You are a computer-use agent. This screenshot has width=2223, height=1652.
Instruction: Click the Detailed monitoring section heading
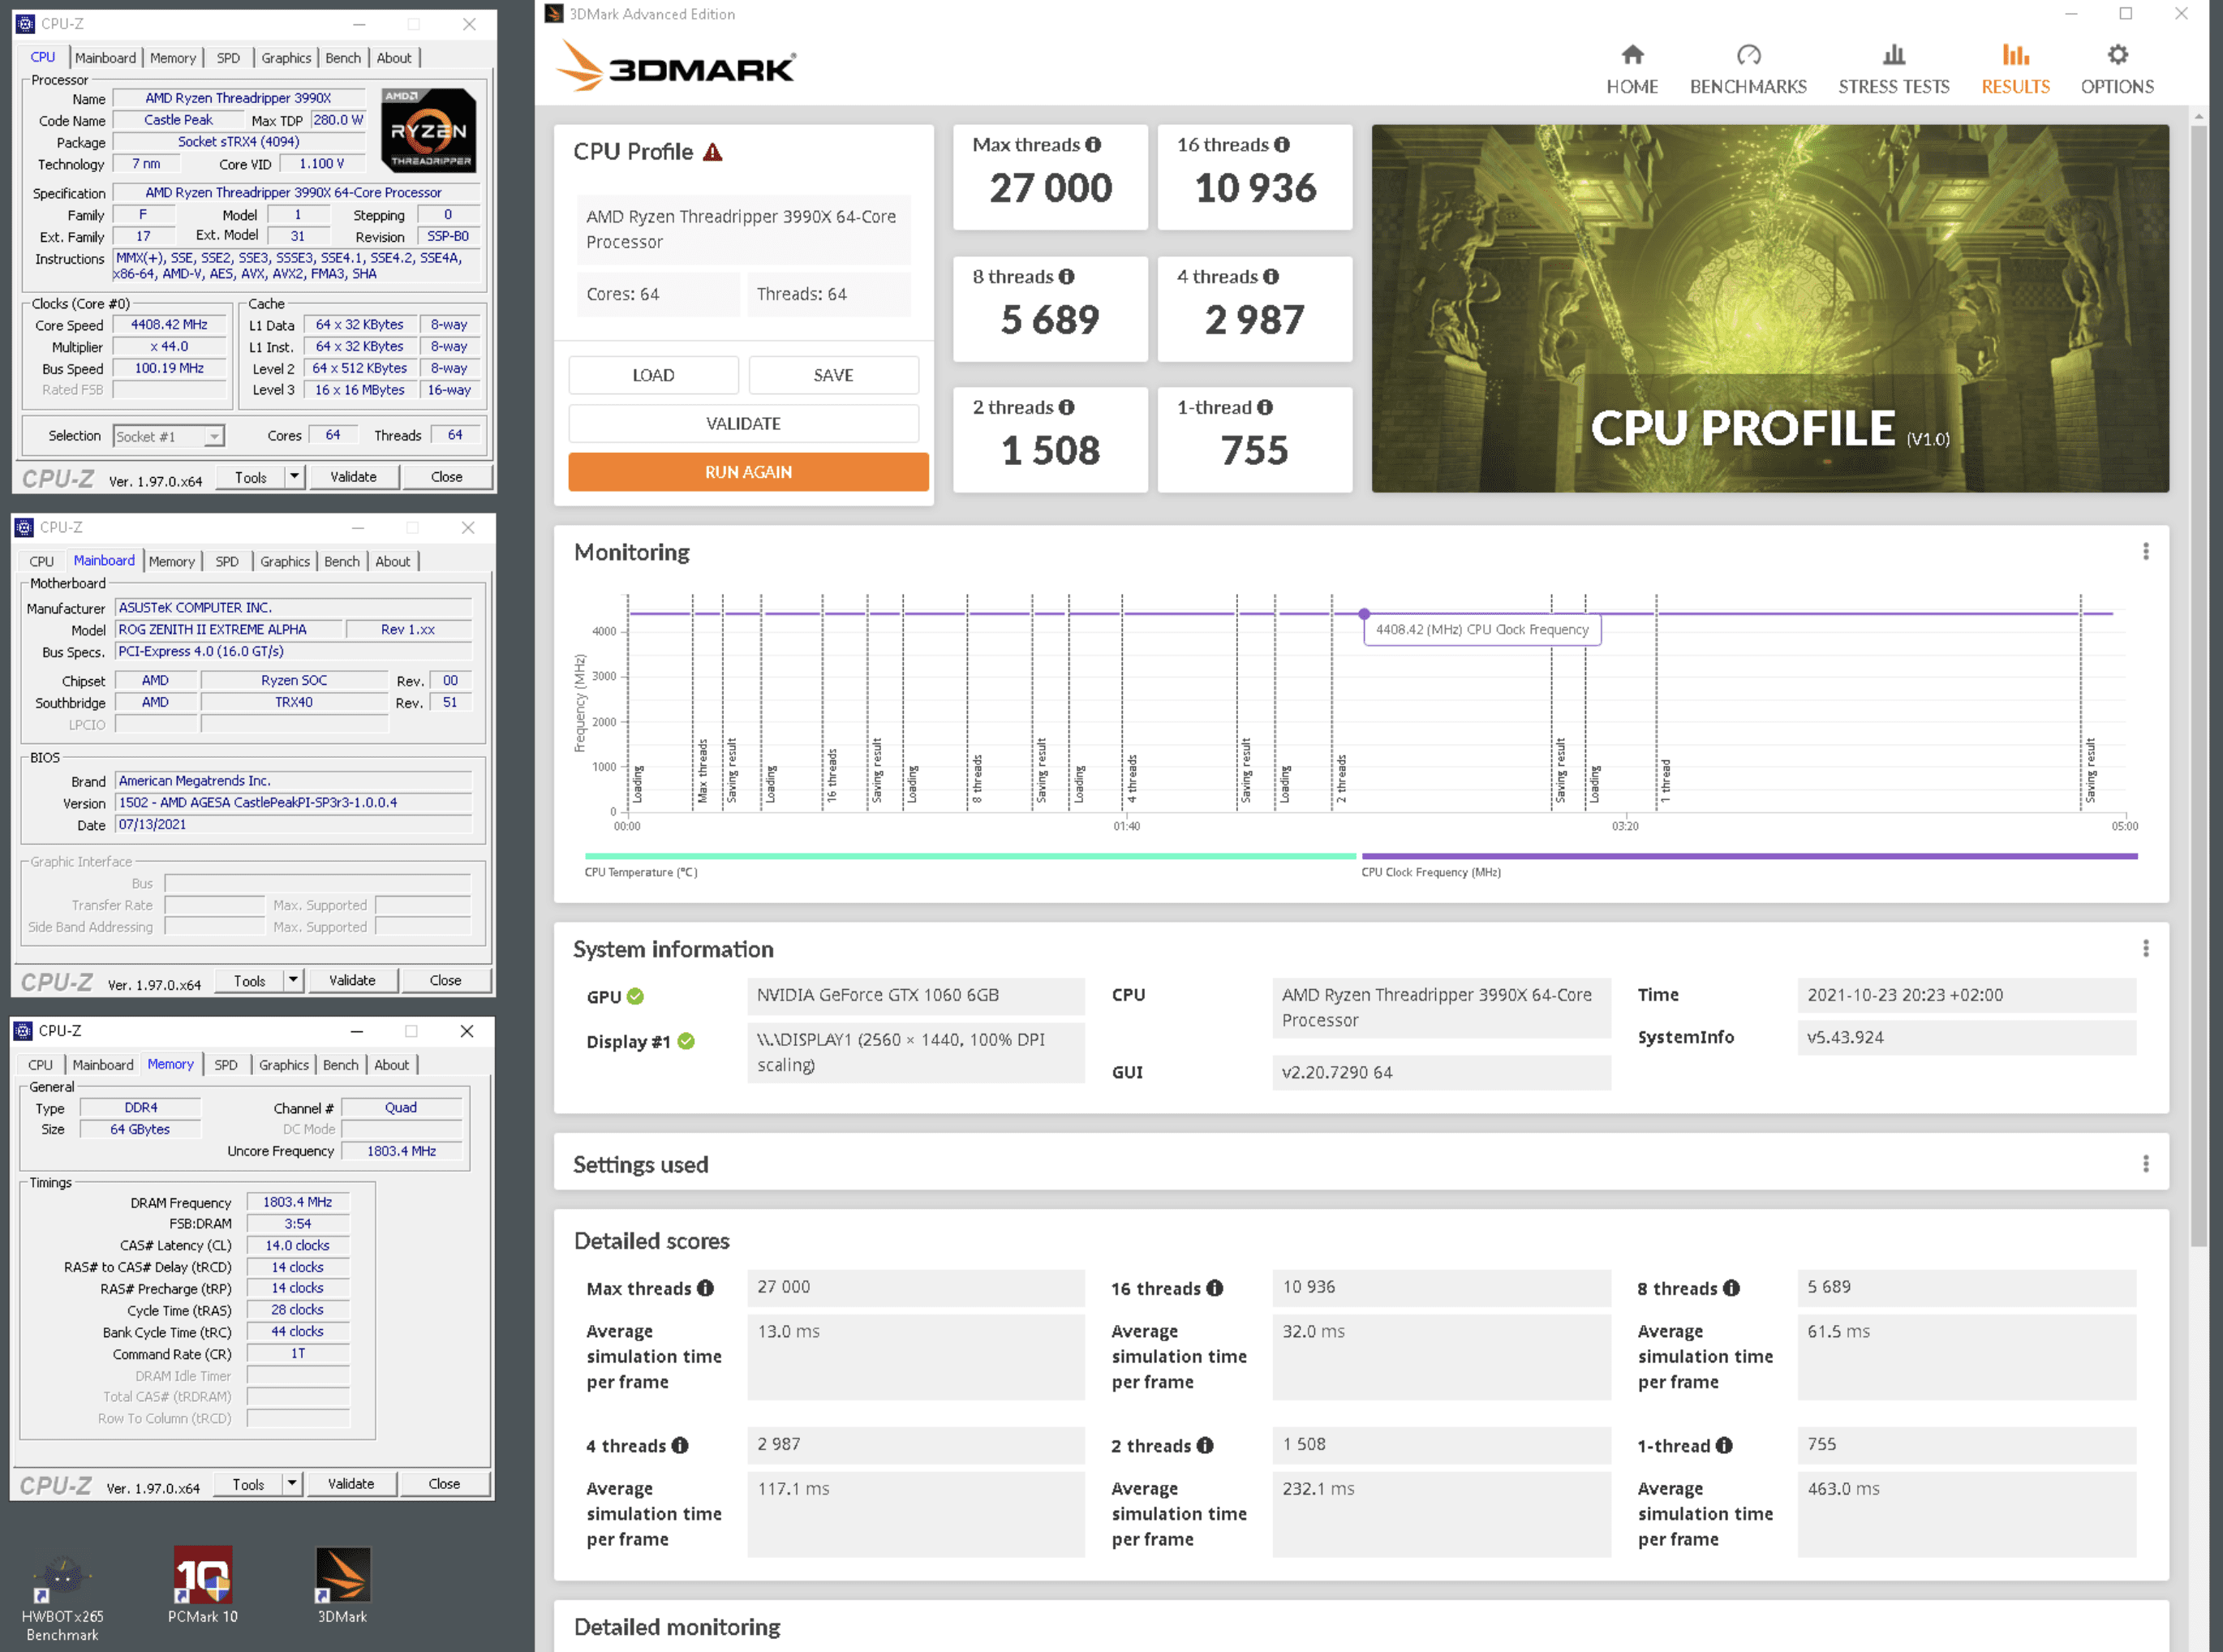coord(677,1627)
